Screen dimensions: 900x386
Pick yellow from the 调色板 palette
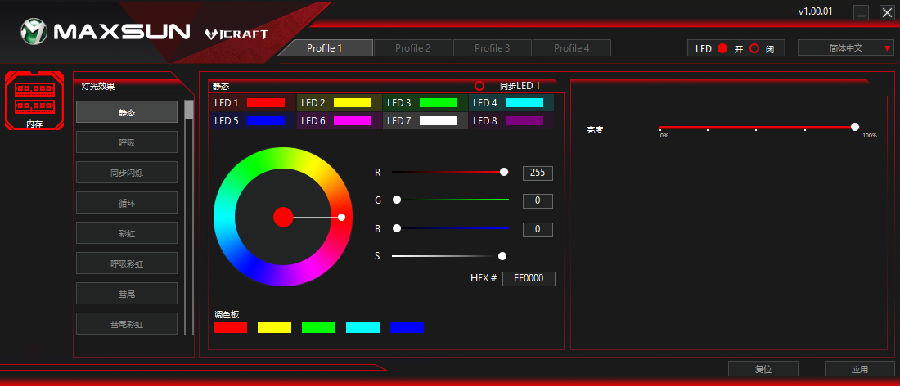pyautogui.click(x=274, y=327)
